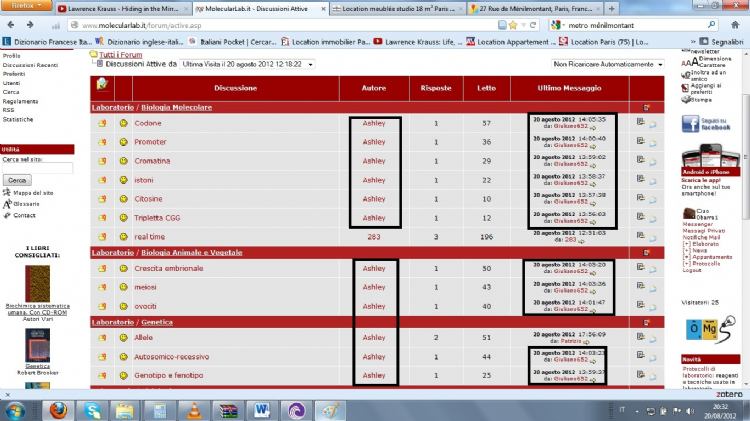The image size is (750, 421).
Task: Go back with browser back arrow
Action: [x=11, y=25]
